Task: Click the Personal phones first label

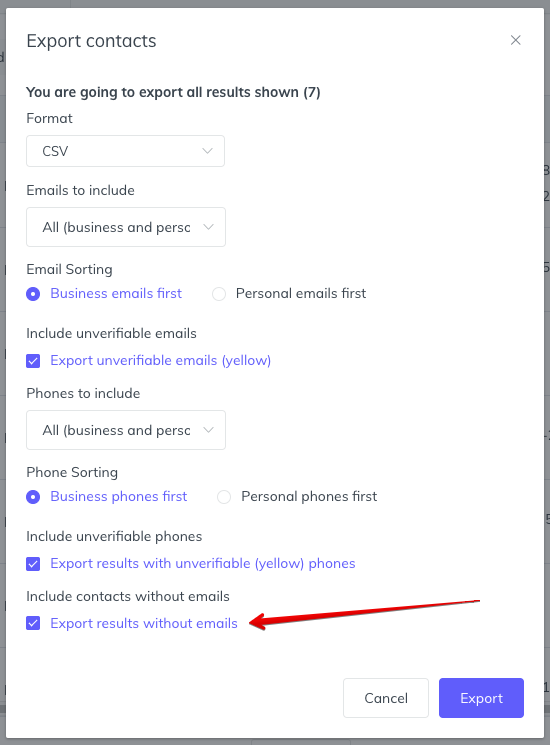Action: click(x=309, y=497)
